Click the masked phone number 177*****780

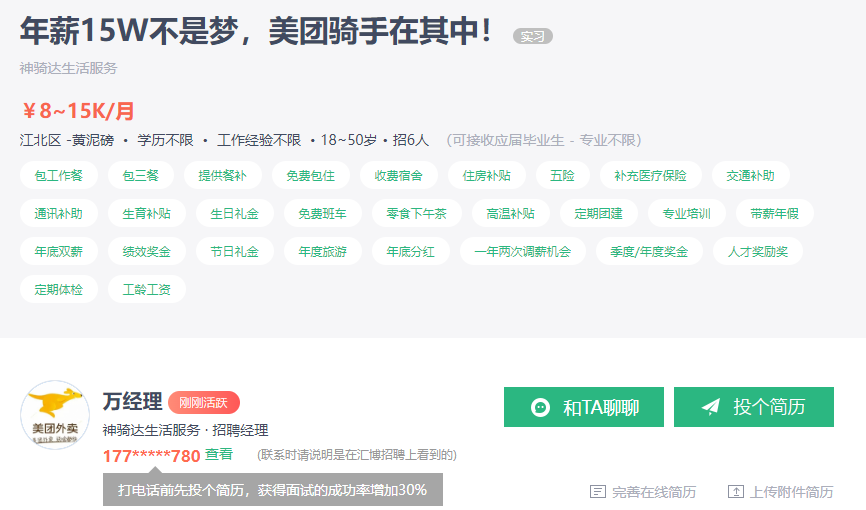click(x=151, y=456)
